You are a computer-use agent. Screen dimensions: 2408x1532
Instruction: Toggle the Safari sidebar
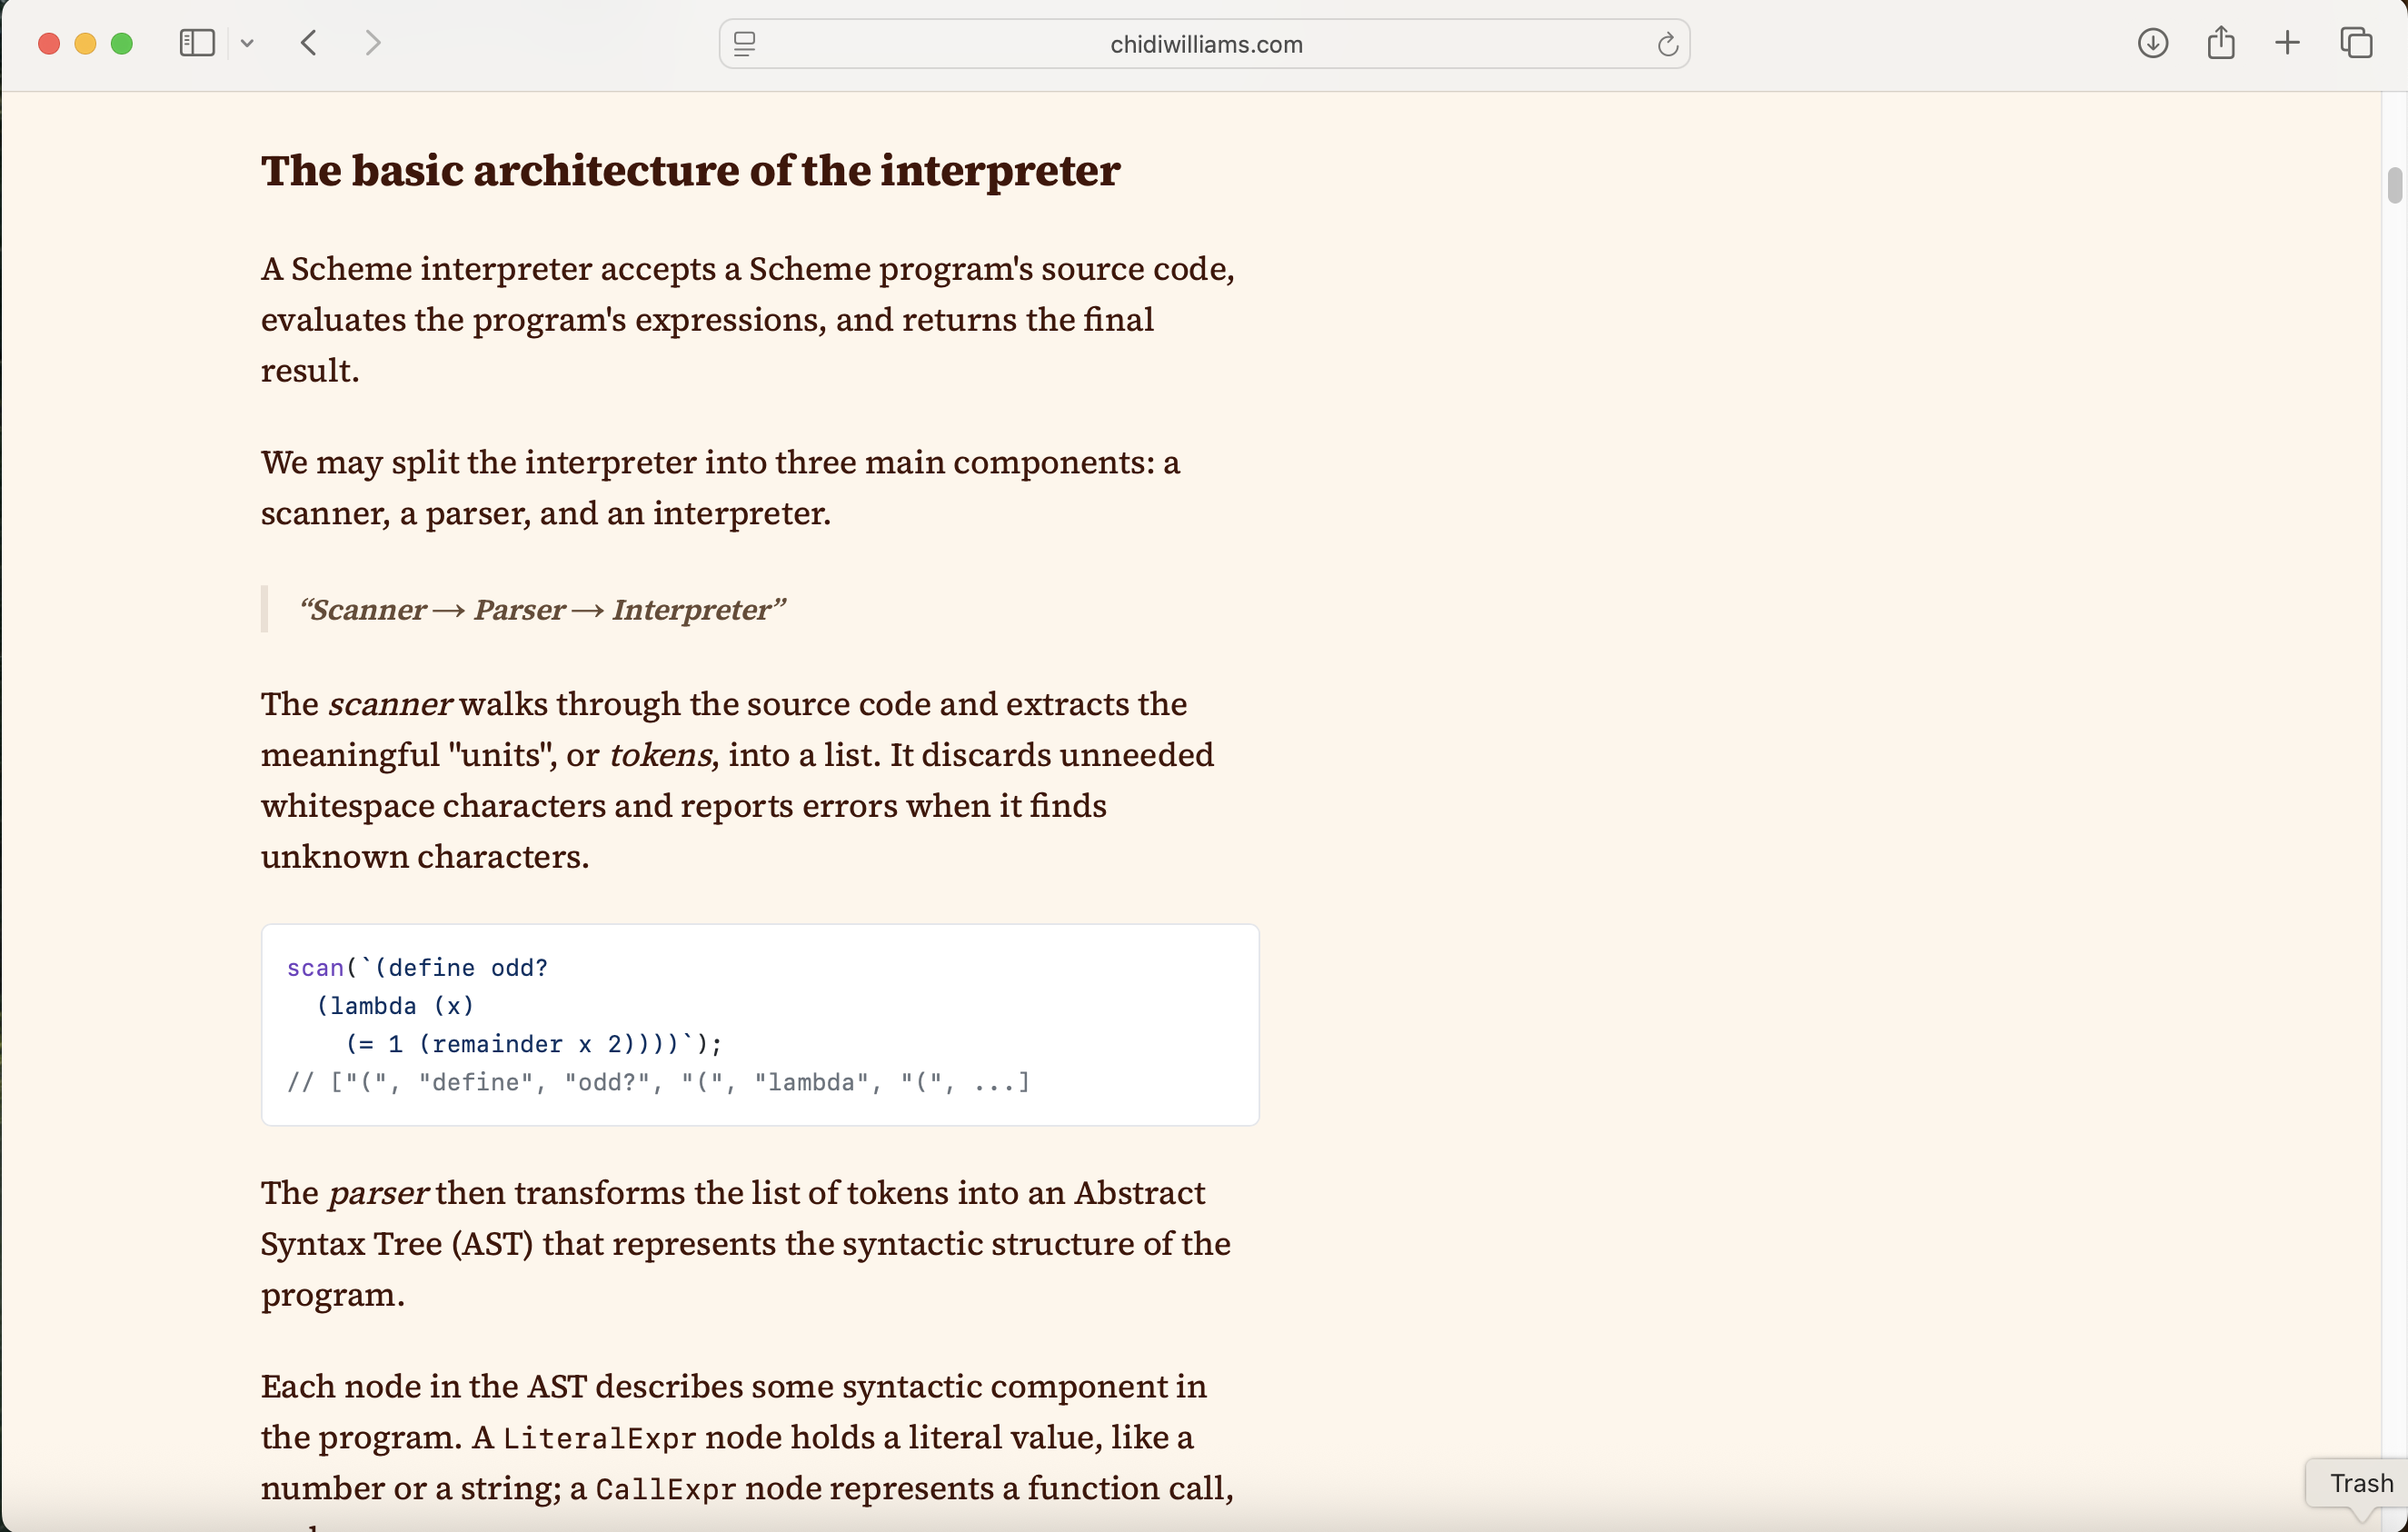tap(196, 43)
